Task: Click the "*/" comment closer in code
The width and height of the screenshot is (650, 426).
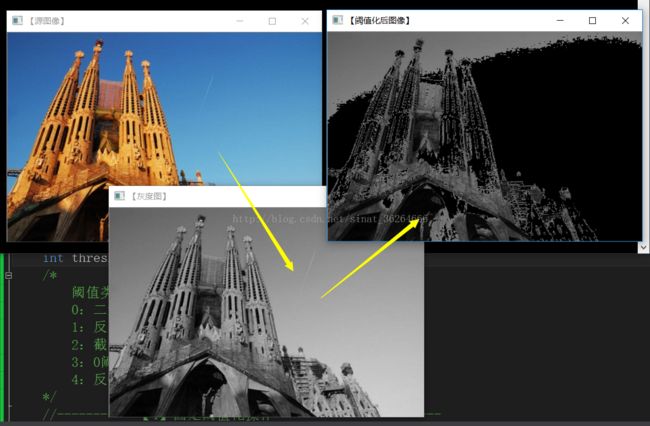Action: click(x=49, y=397)
